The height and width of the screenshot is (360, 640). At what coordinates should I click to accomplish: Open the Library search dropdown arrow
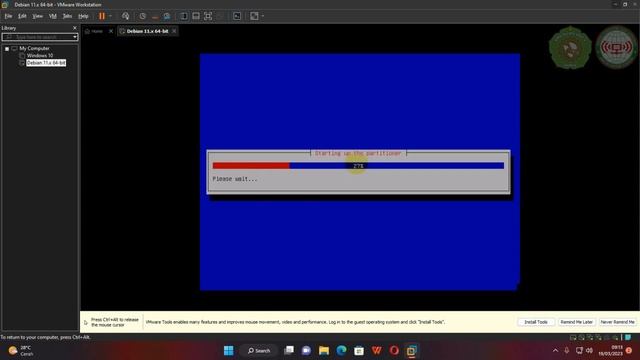click(75, 37)
